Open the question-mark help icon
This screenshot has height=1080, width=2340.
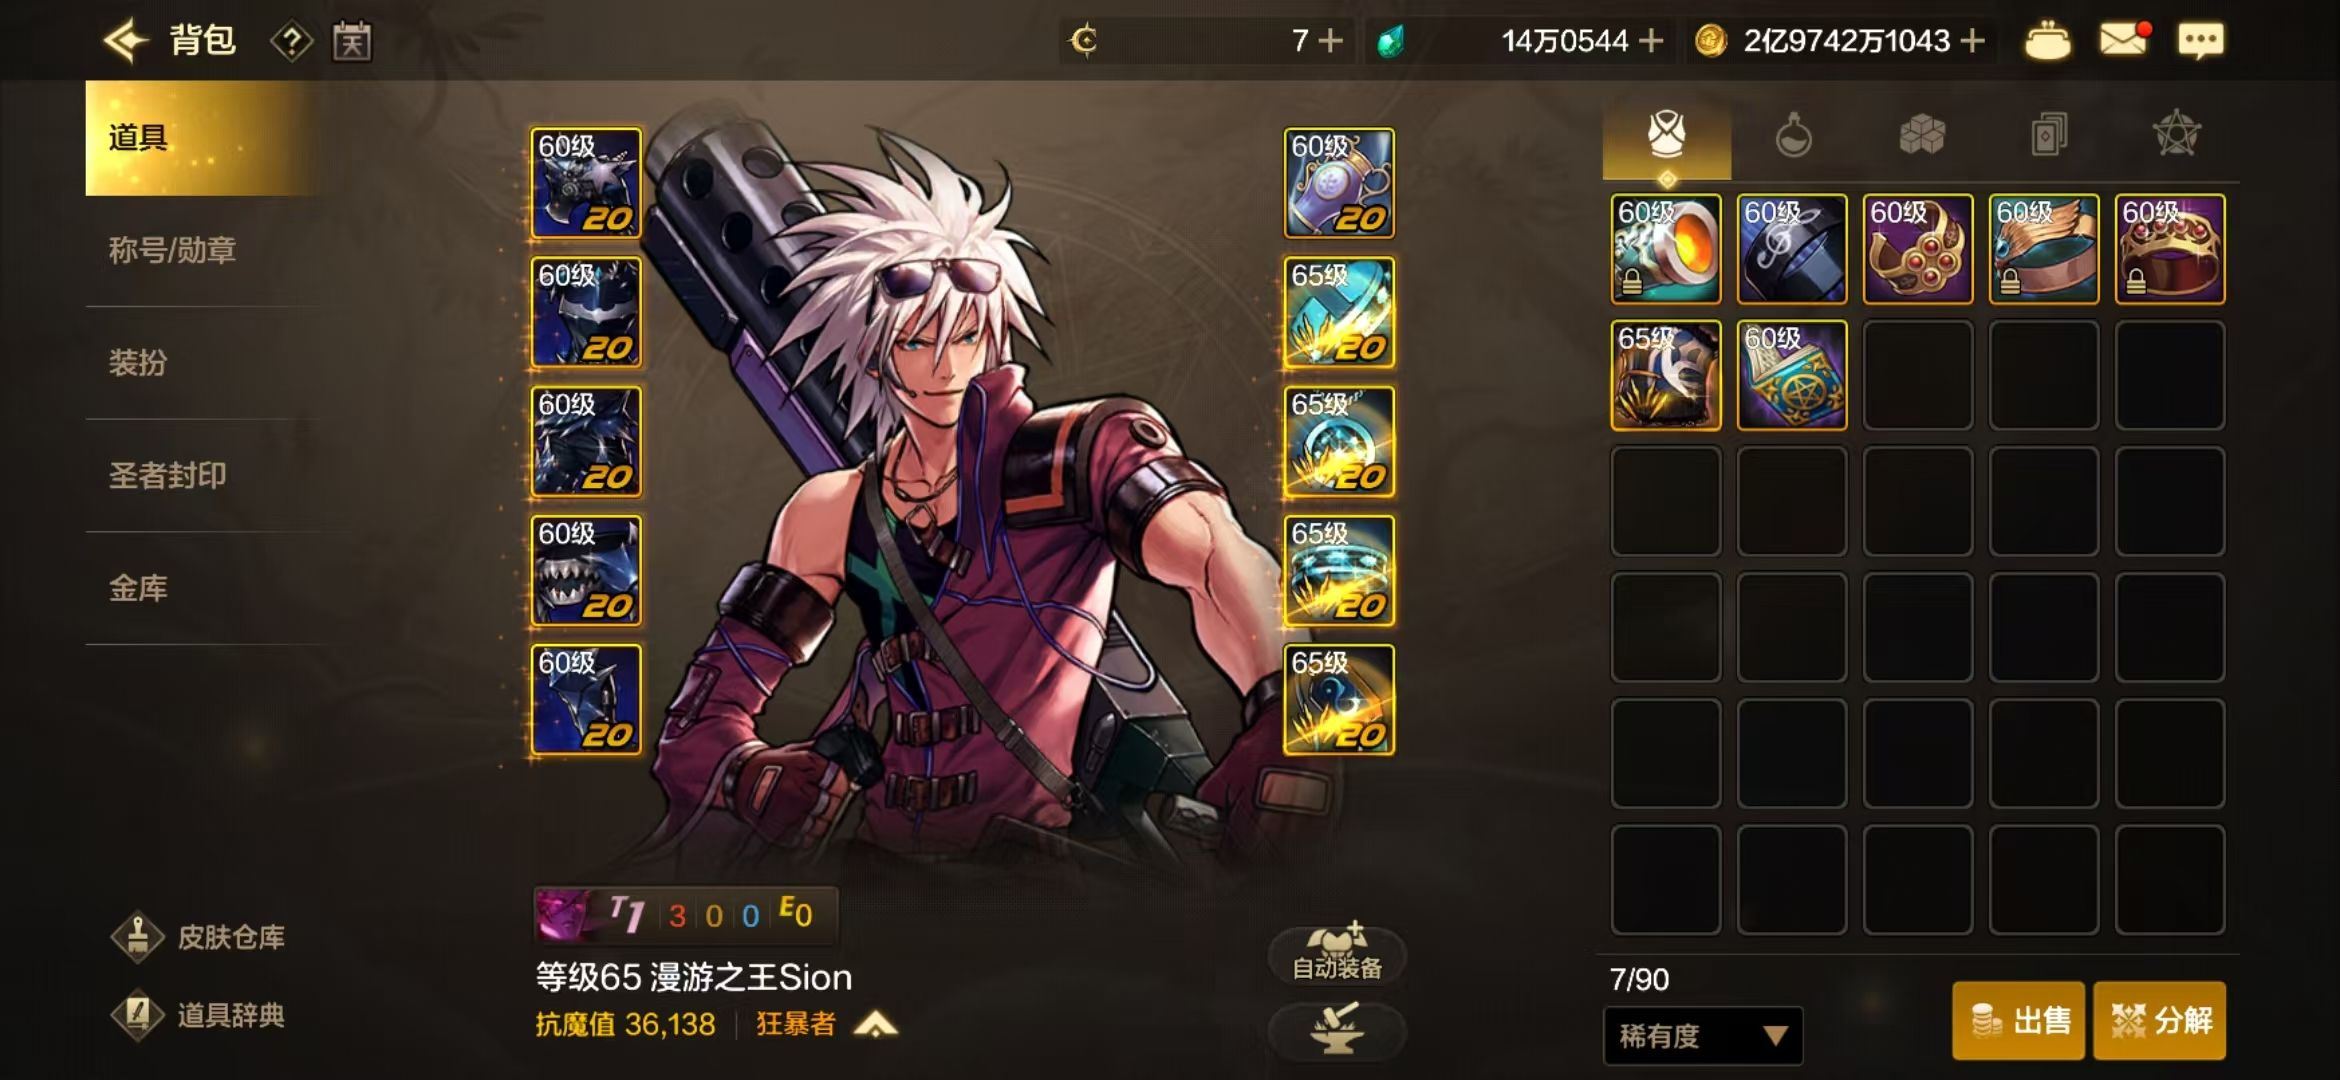[291, 42]
